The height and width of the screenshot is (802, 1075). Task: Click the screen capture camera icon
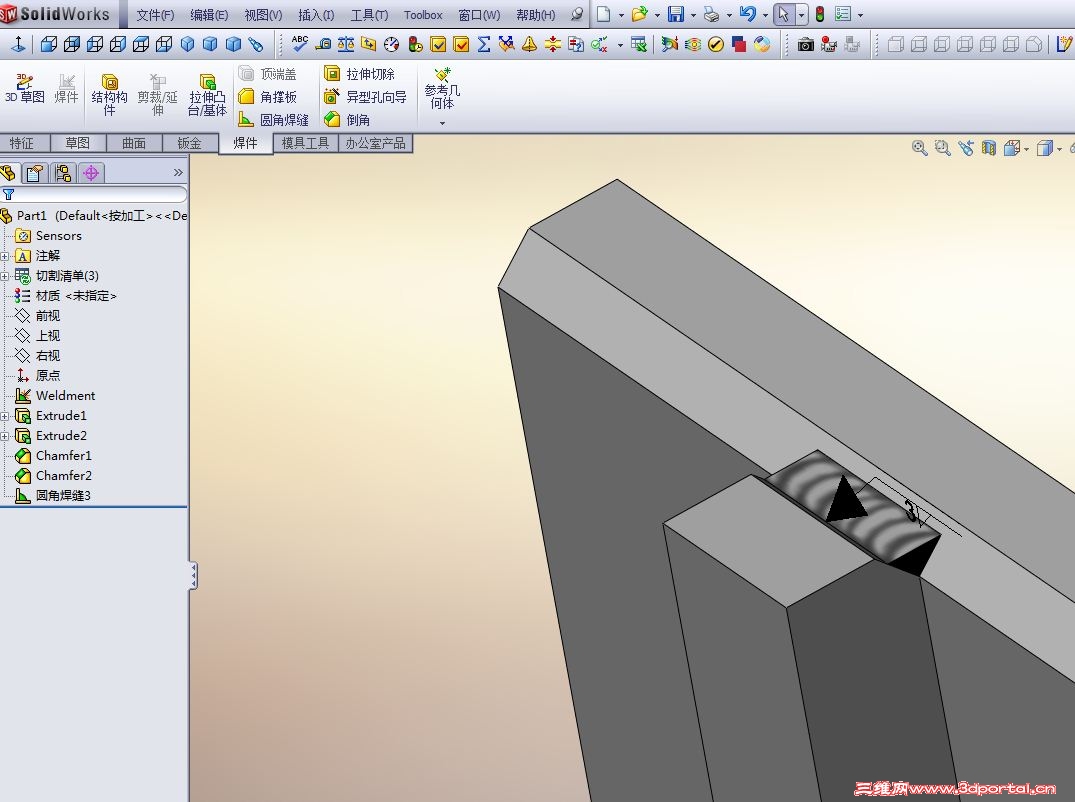click(806, 45)
